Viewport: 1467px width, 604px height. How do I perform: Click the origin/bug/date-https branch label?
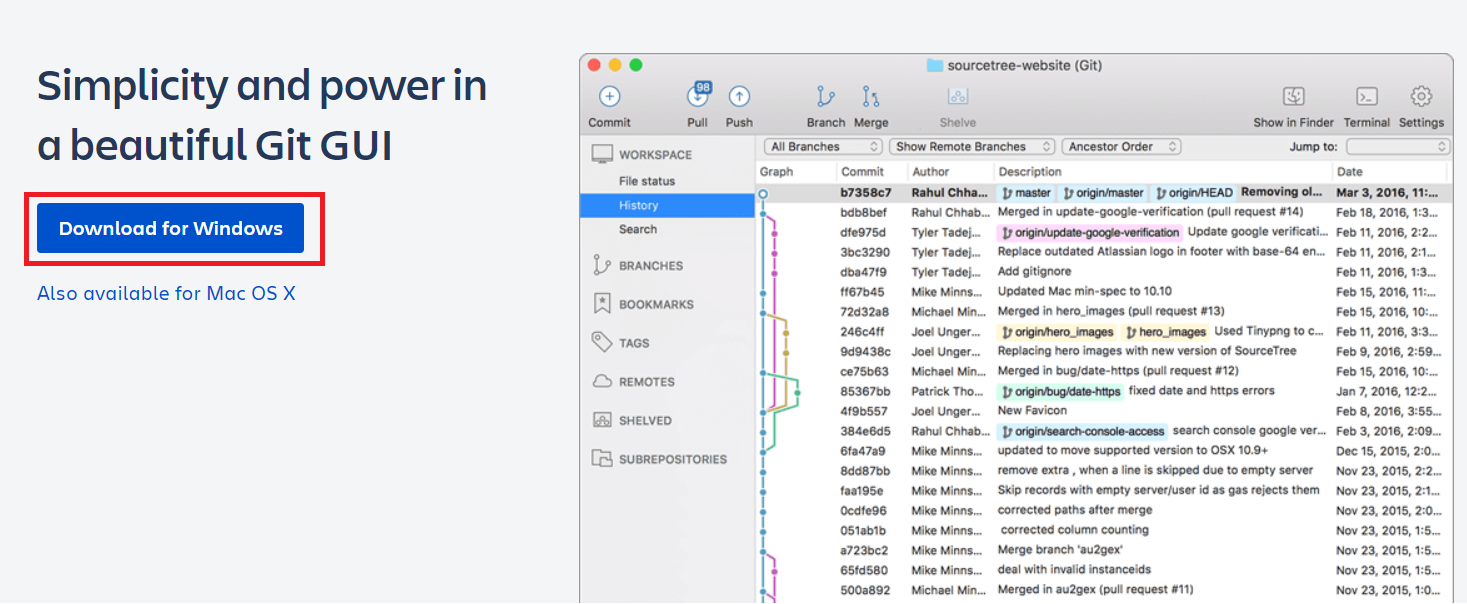[1061, 391]
